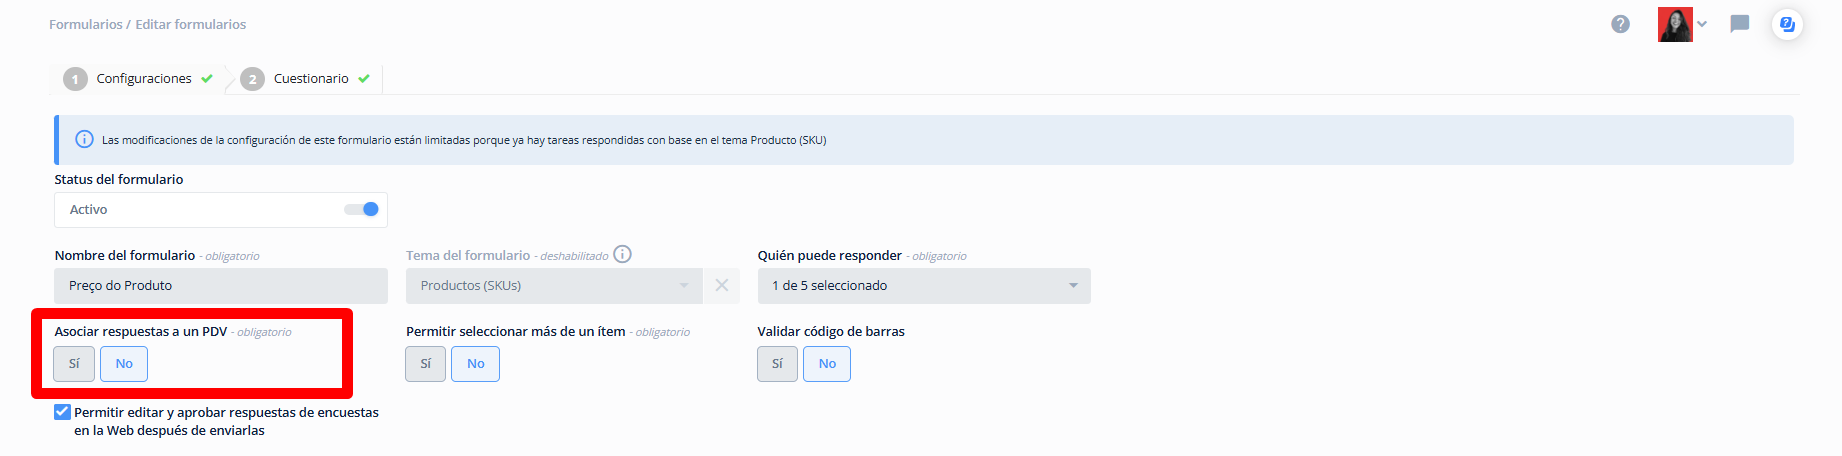Open the Quién puede responder dropdown

[x=924, y=285]
